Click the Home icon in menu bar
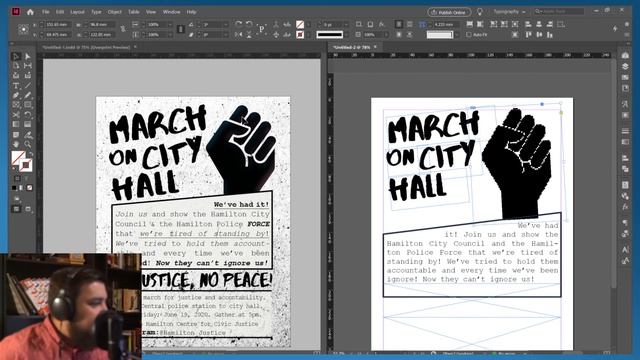Screen dimensions: 640x360 point(30,12)
